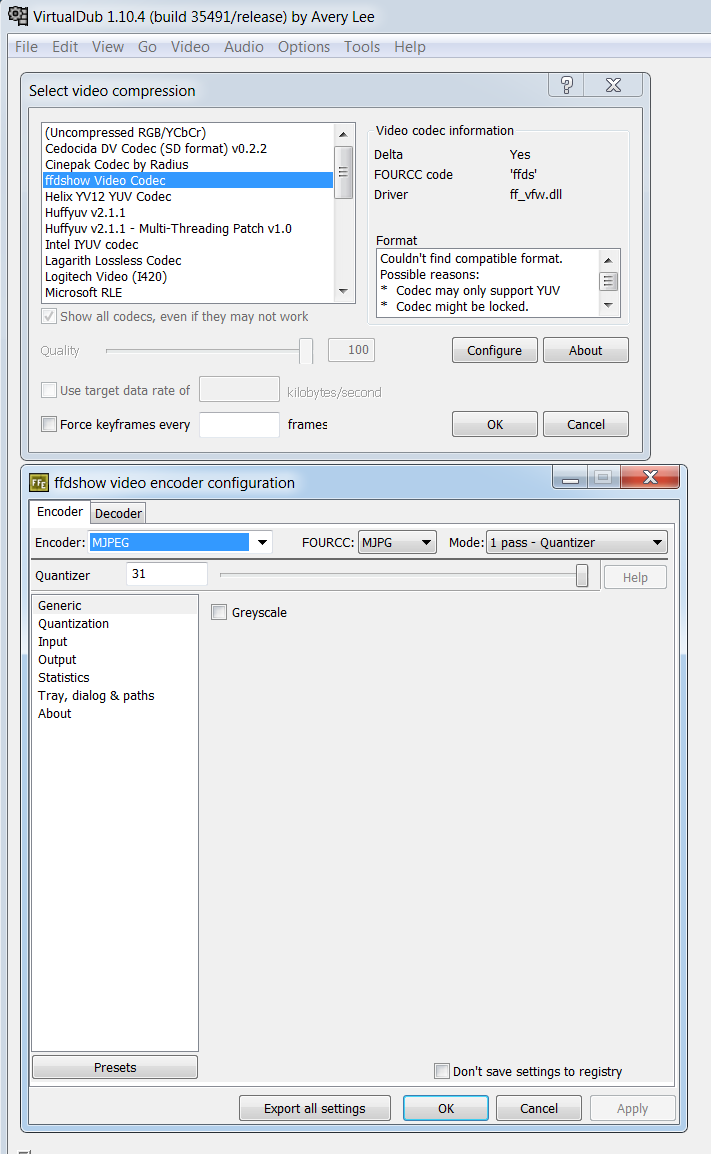Select Quantization in settings list
Image resolution: width=711 pixels, height=1154 pixels.
pyautogui.click(x=115, y=623)
